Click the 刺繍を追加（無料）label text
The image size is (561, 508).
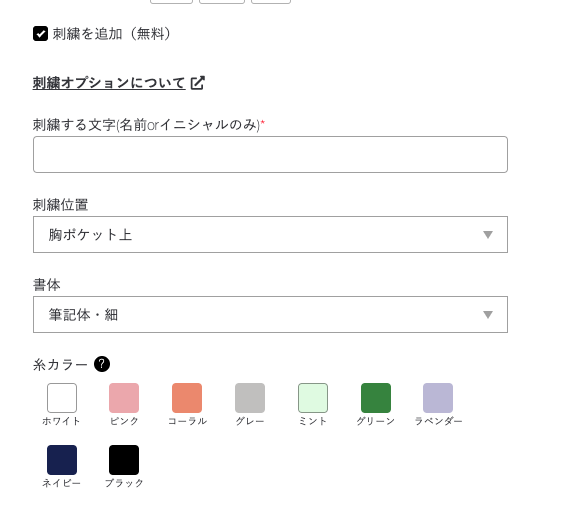(x=112, y=34)
